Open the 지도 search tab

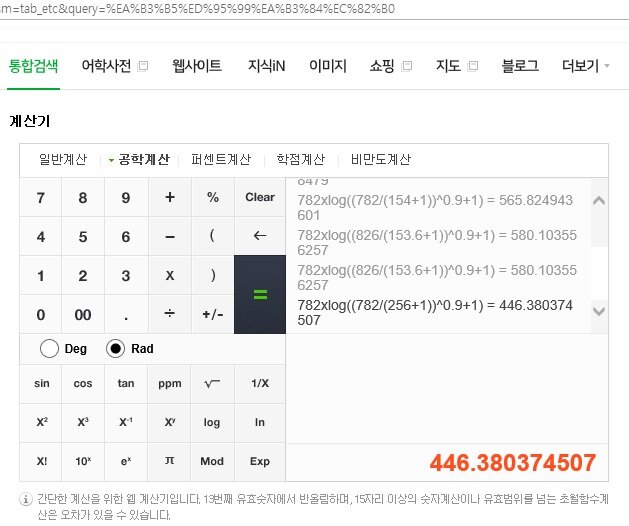[448, 66]
